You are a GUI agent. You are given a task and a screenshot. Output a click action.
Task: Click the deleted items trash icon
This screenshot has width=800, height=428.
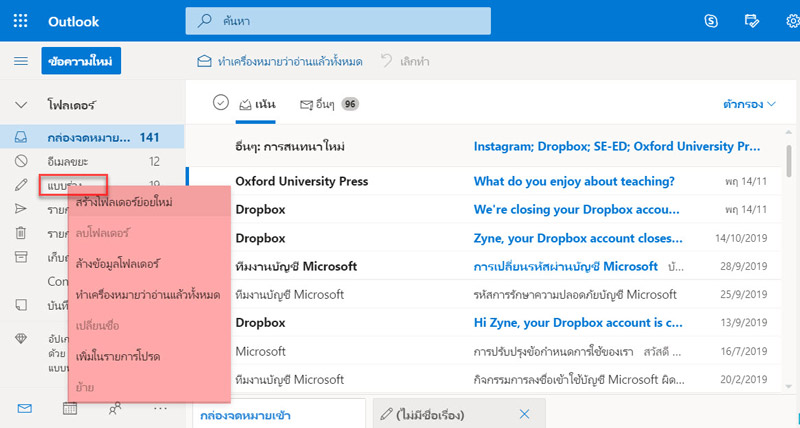pos(21,233)
